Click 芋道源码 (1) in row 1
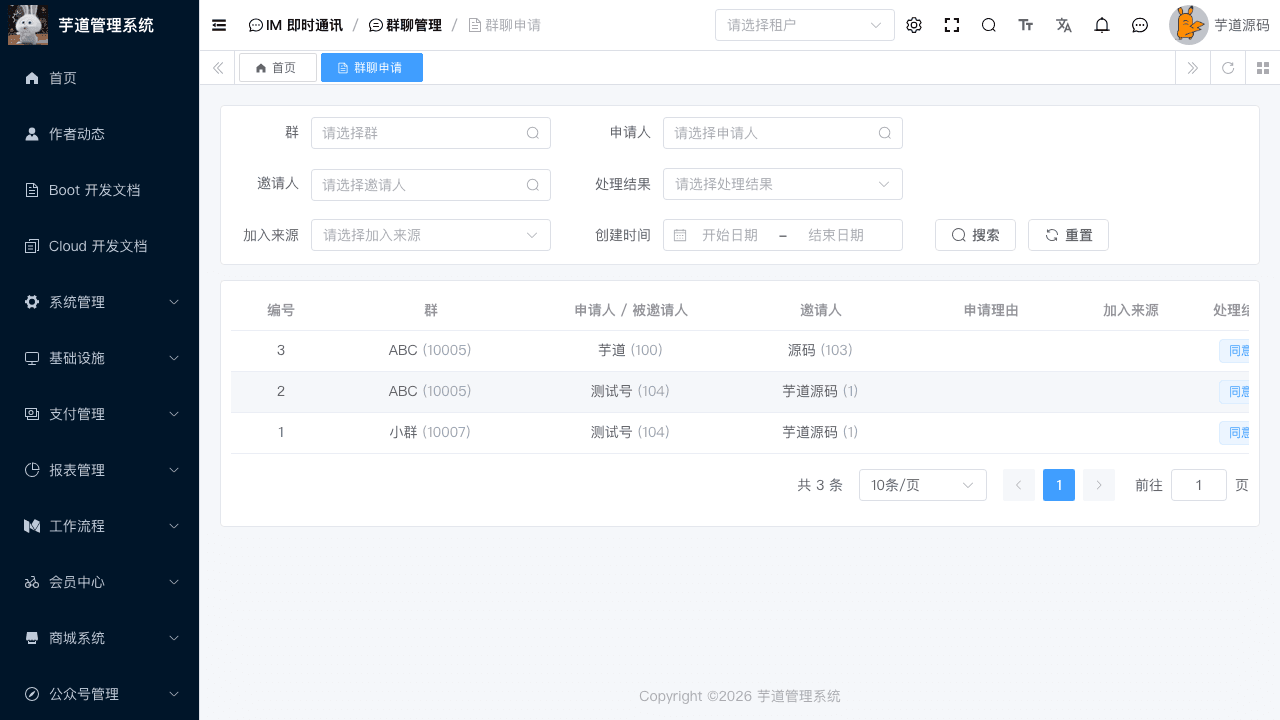The image size is (1280, 720). pyautogui.click(x=821, y=432)
